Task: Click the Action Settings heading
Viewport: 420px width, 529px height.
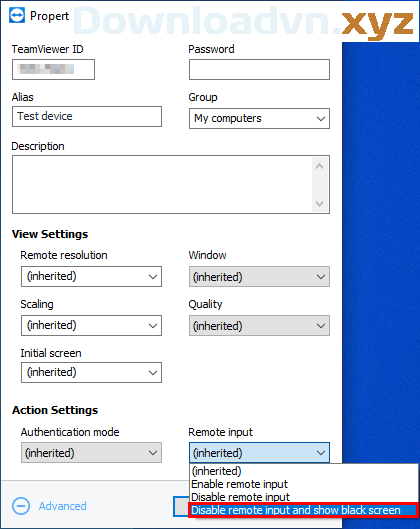Action: click(x=55, y=410)
